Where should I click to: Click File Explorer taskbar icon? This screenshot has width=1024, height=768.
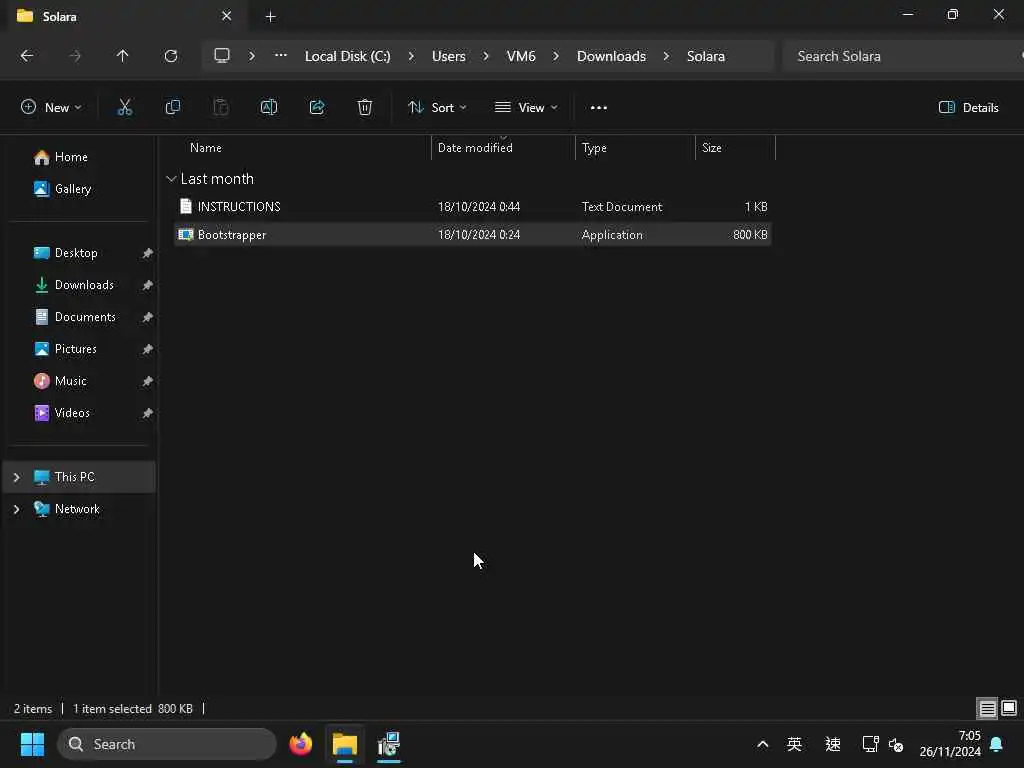pos(345,744)
